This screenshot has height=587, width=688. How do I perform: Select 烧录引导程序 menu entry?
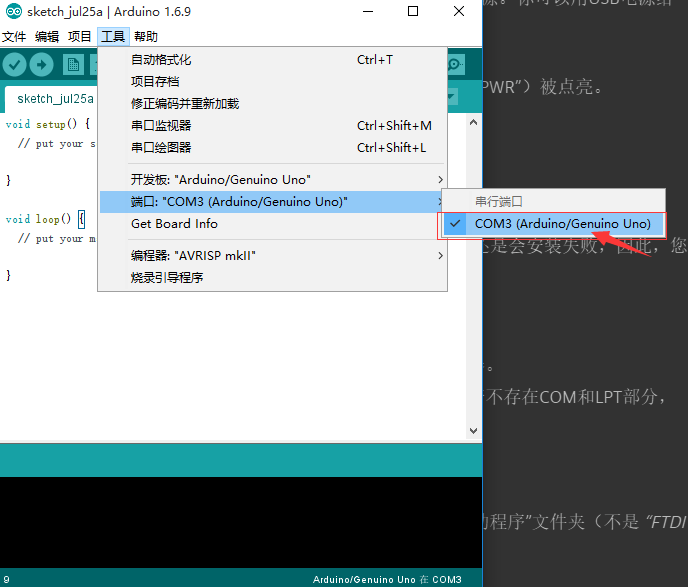tap(272, 277)
